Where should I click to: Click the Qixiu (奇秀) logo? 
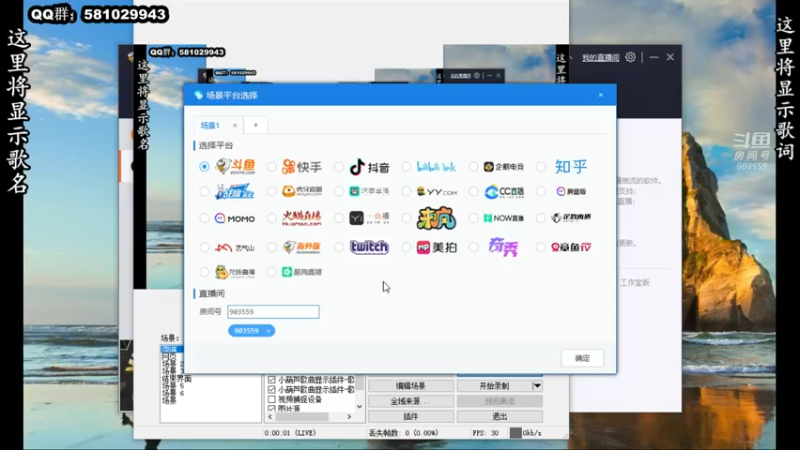coord(504,247)
